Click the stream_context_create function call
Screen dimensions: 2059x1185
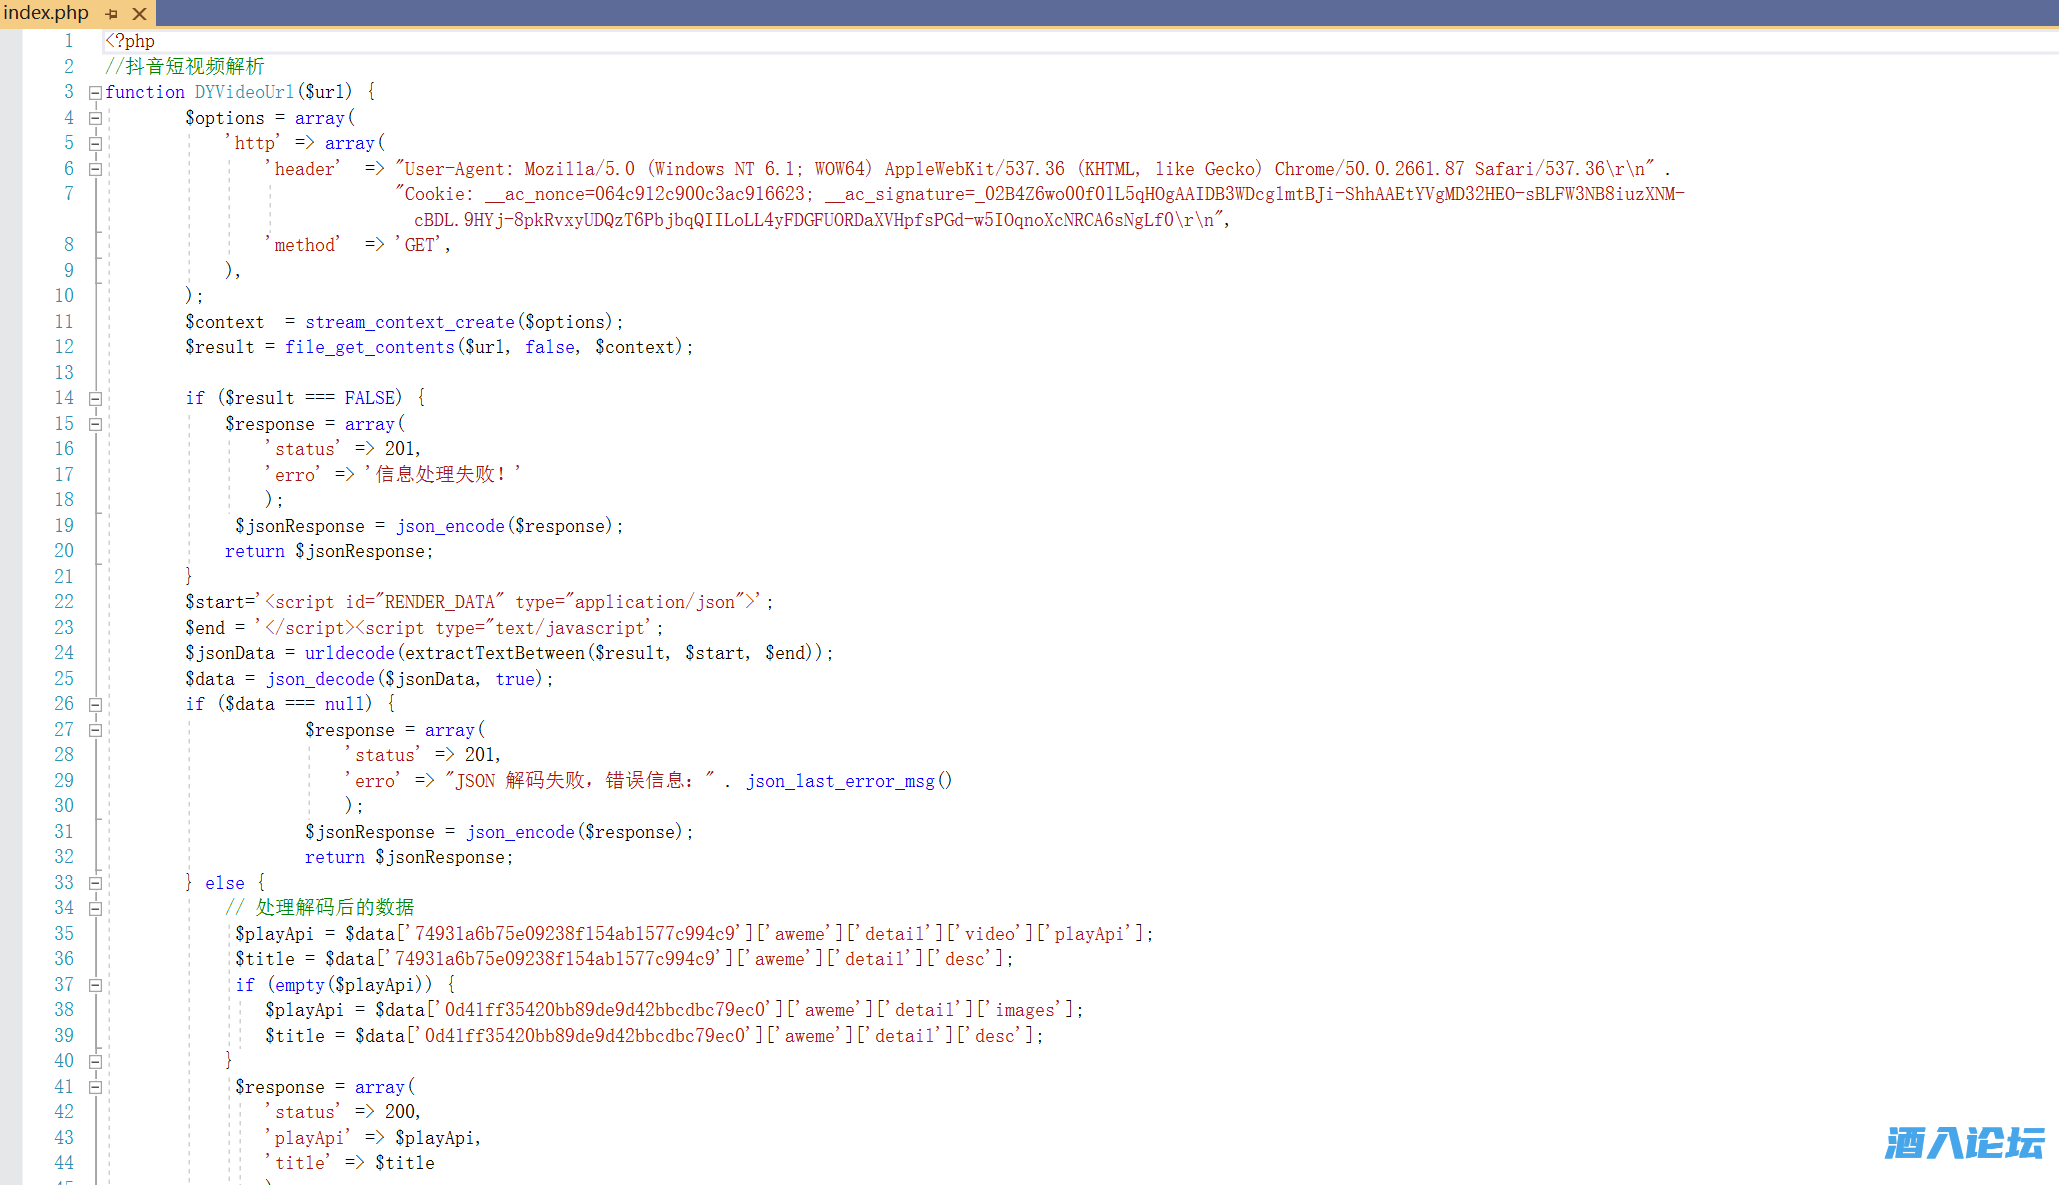click(409, 322)
